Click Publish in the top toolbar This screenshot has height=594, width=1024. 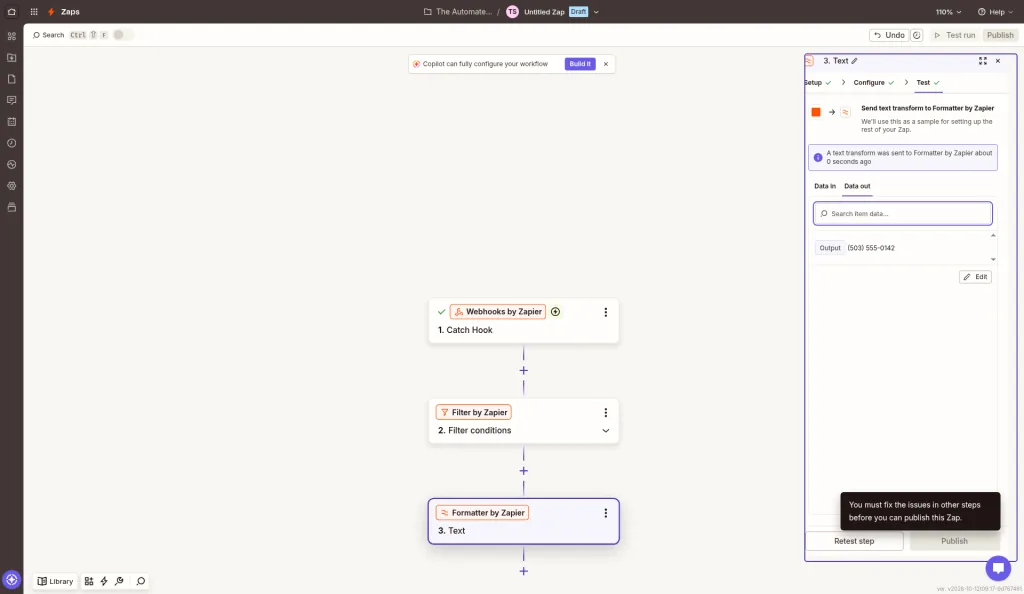(x=1000, y=35)
